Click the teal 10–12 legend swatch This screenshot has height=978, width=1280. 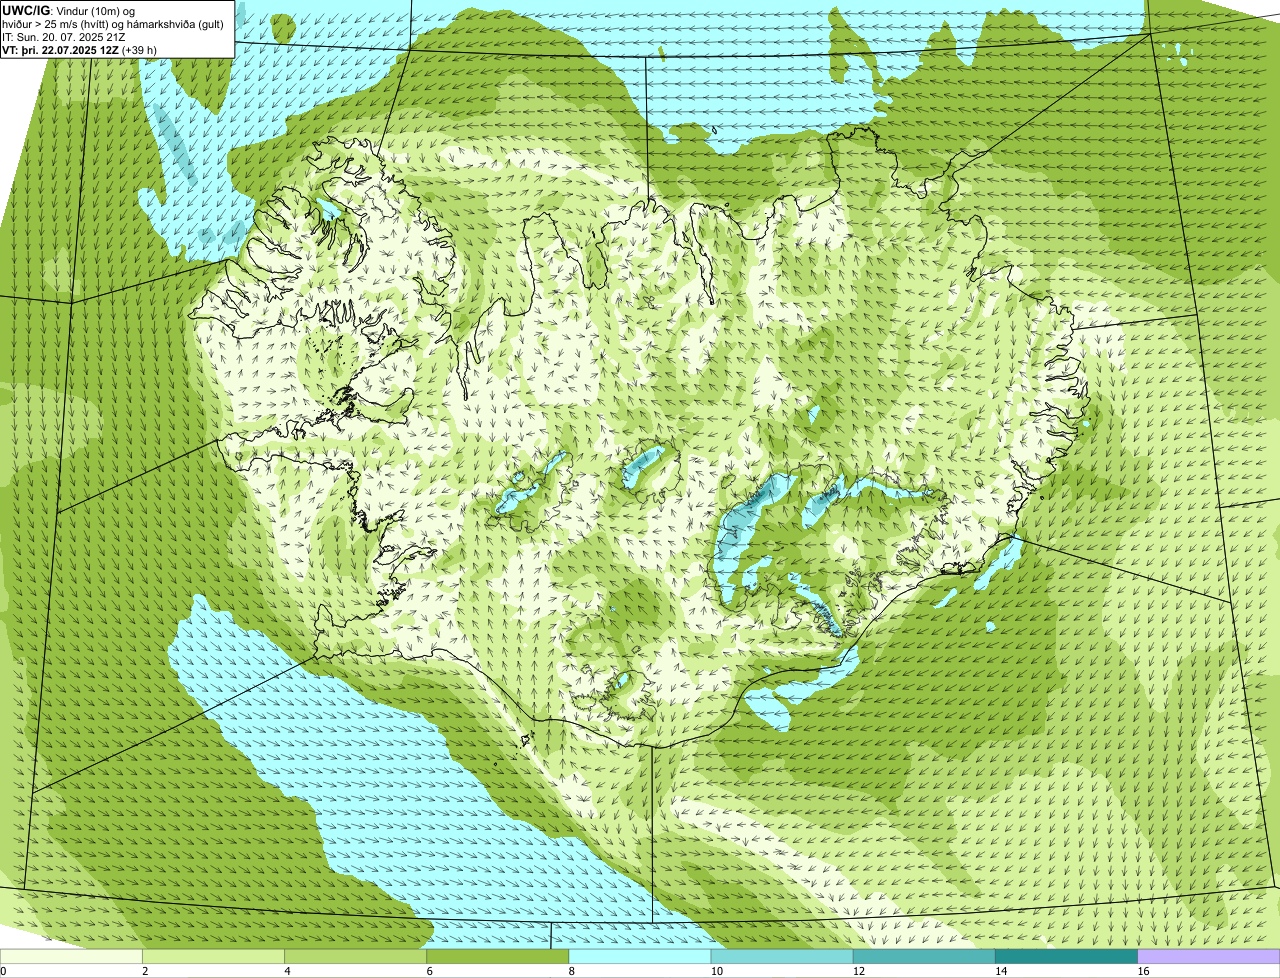coord(782,957)
